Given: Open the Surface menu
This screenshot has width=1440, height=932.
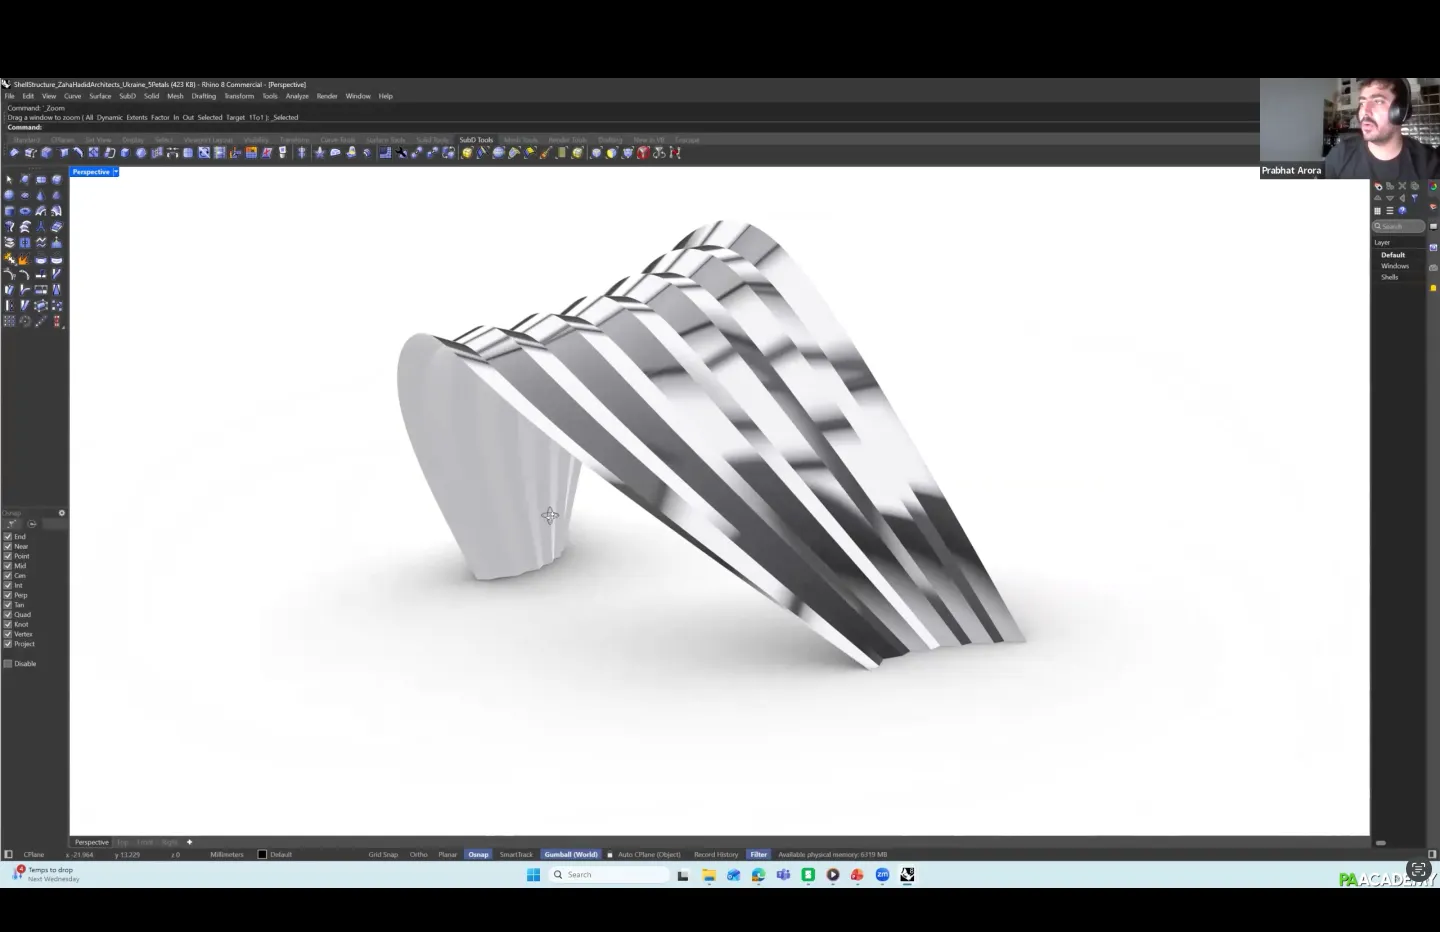Looking at the screenshot, I should tap(100, 96).
